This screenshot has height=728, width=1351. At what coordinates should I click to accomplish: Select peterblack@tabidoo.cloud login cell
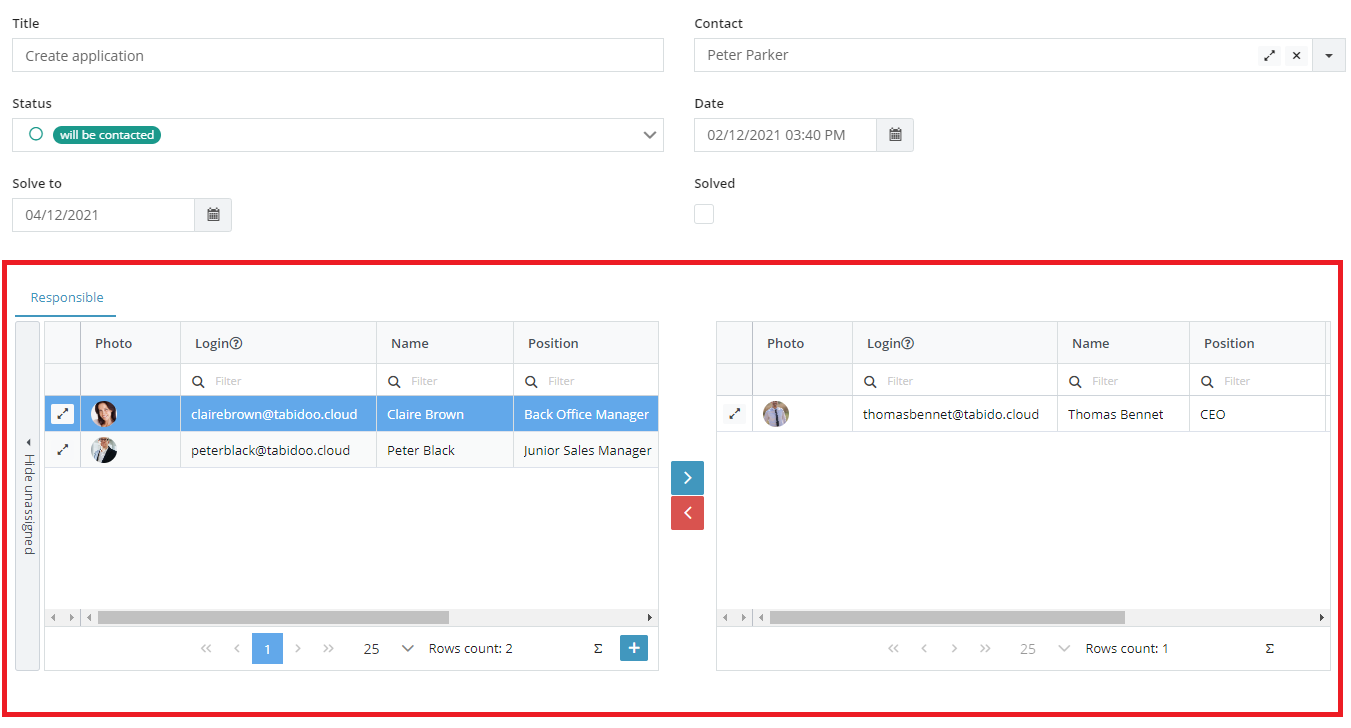click(x=278, y=450)
